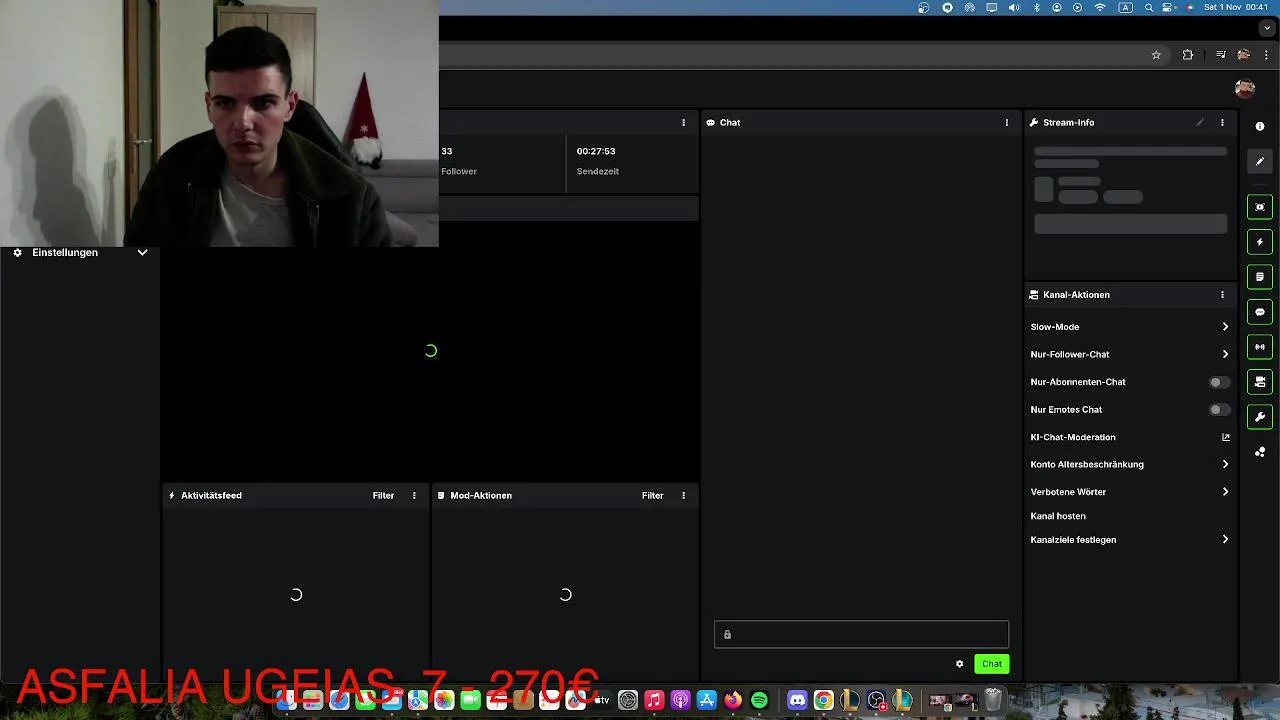Open media control playlist icon in browser

[1221, 55]
